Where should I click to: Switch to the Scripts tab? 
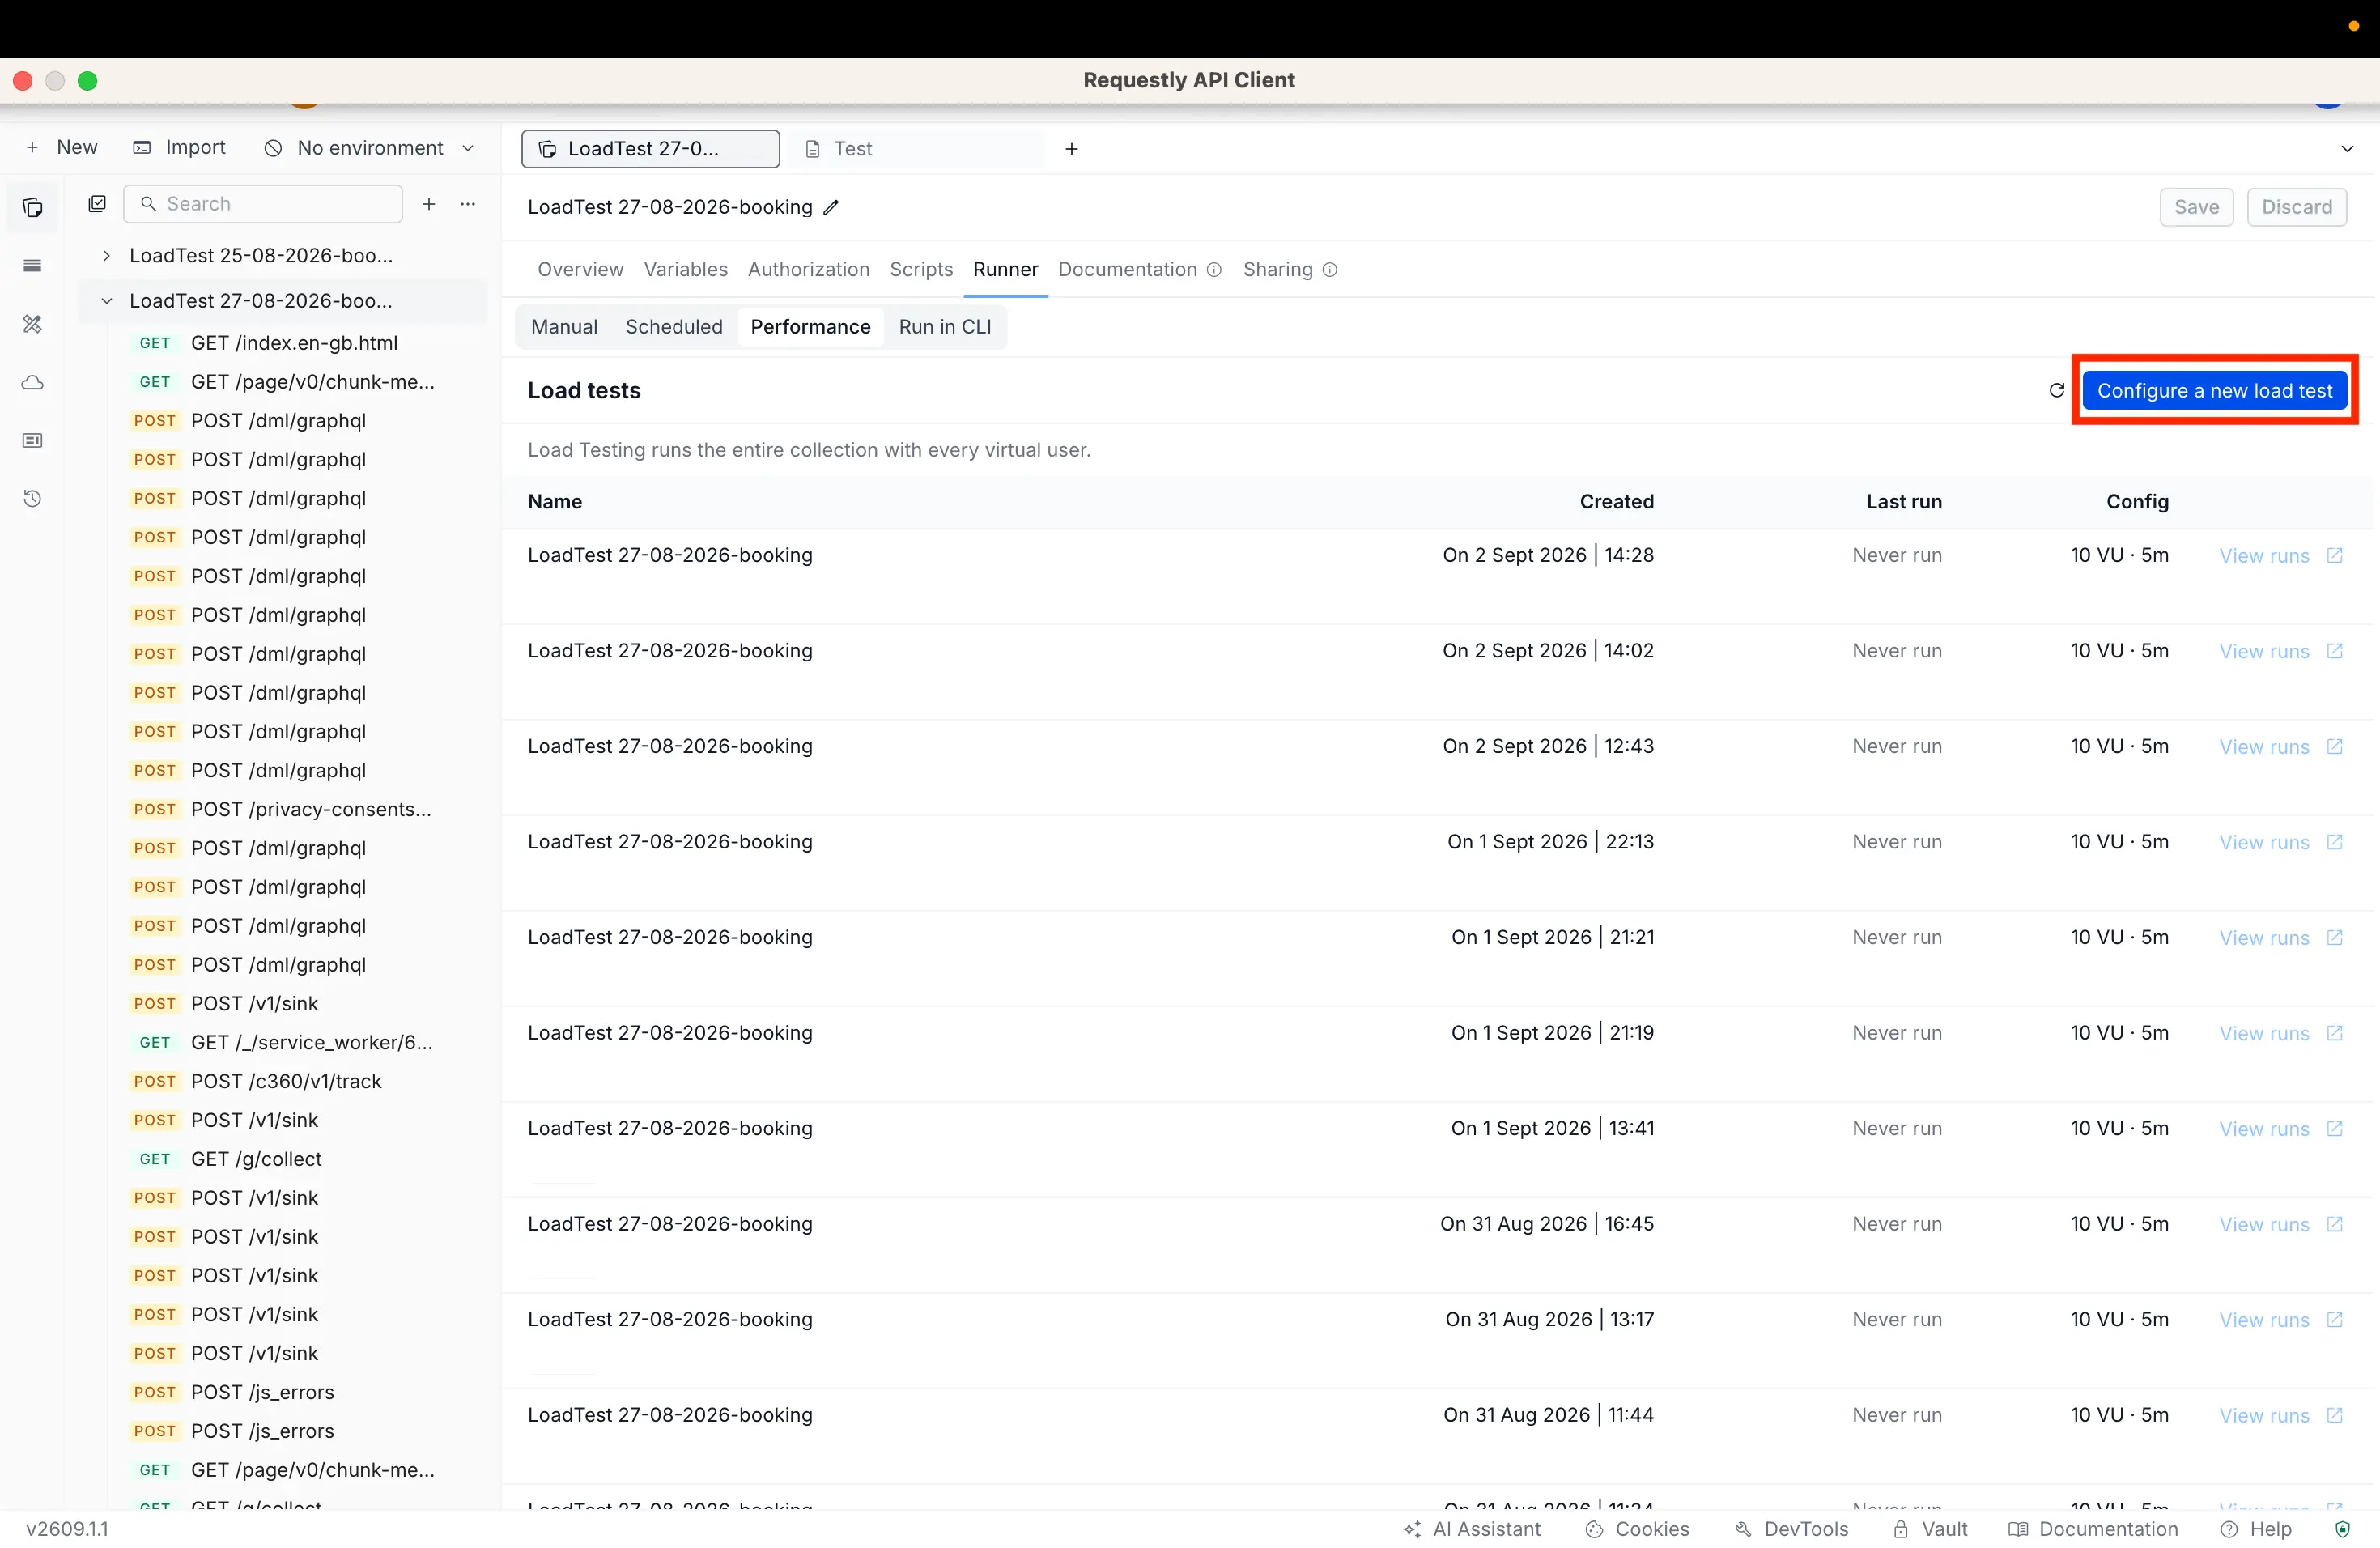921,270
